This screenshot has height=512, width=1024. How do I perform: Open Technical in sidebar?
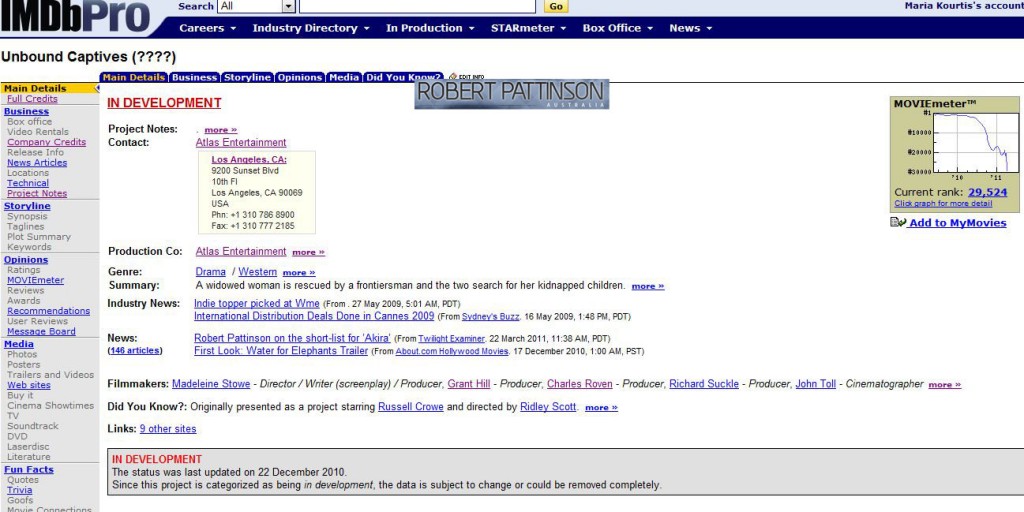[x=28, y=183]
